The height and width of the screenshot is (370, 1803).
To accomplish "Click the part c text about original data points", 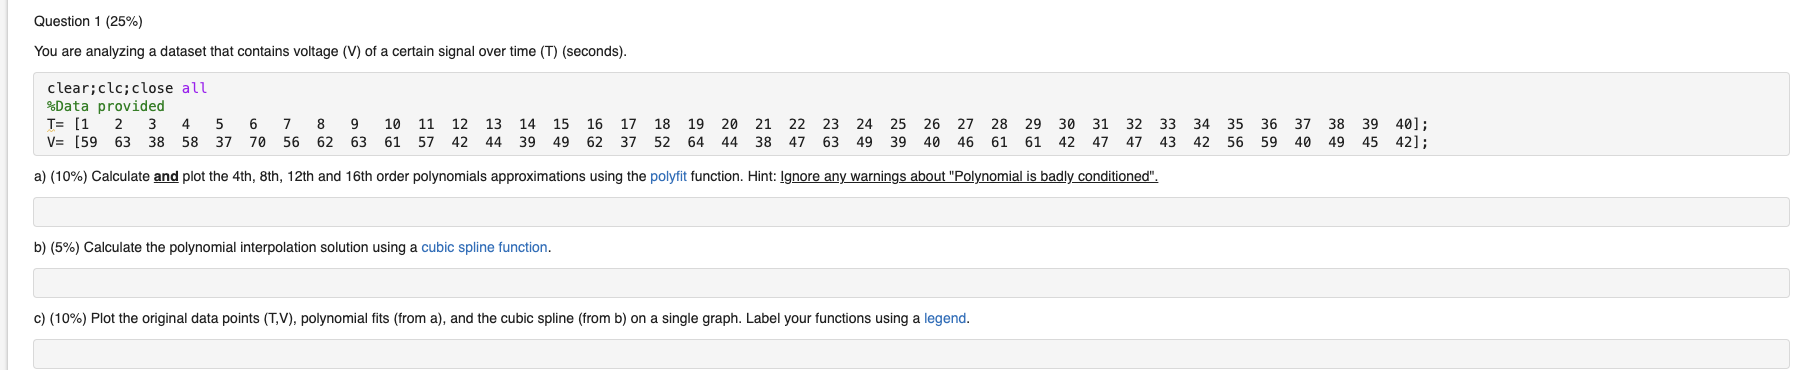I will point(501,318).
